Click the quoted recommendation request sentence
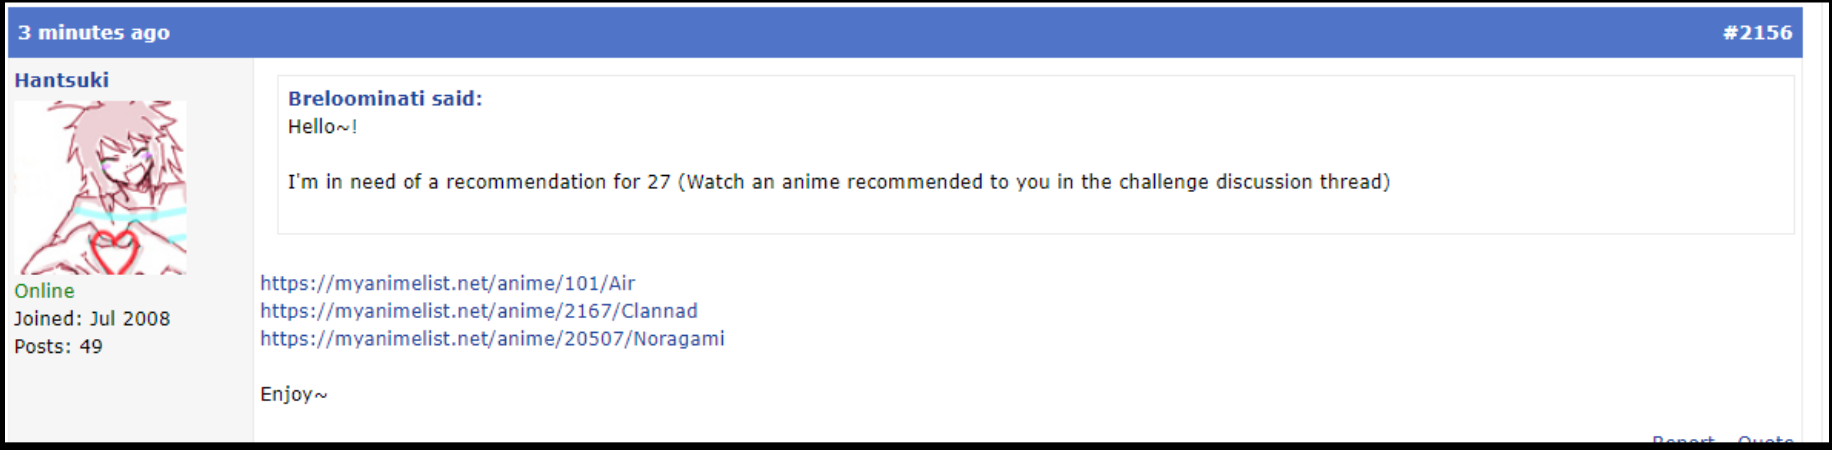This screenshot has height=450, width=1832. pos(839,182)
